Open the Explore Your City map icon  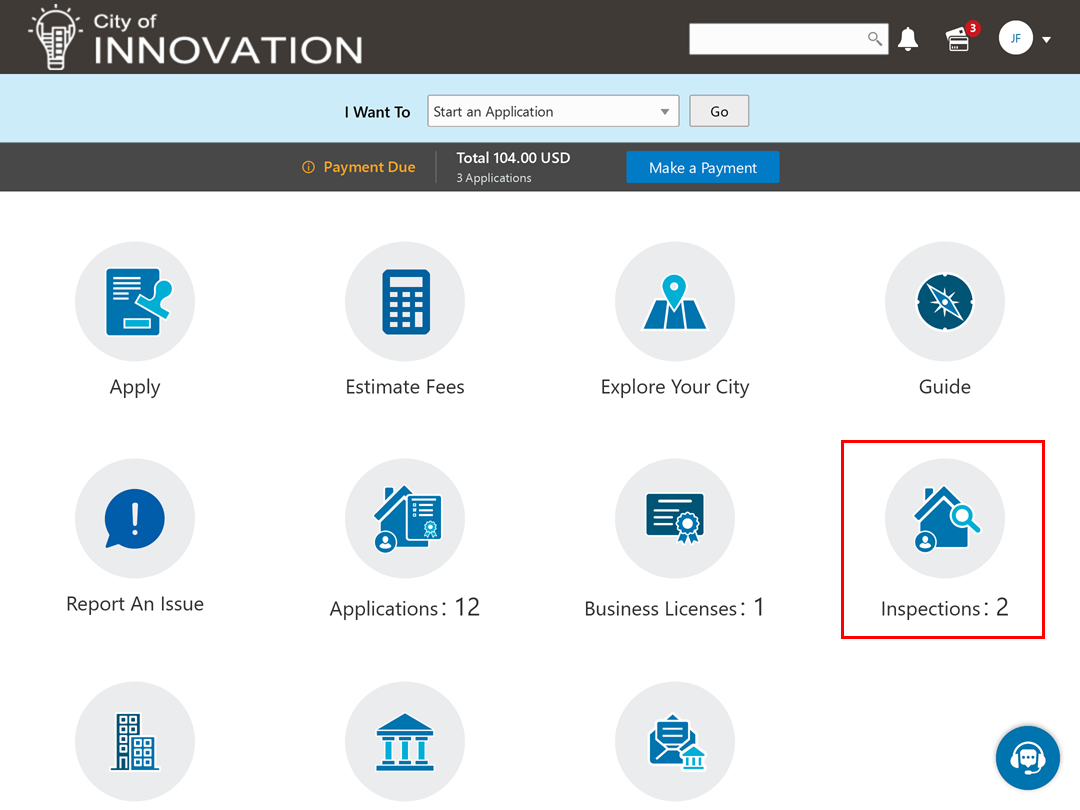coord(675,302)
